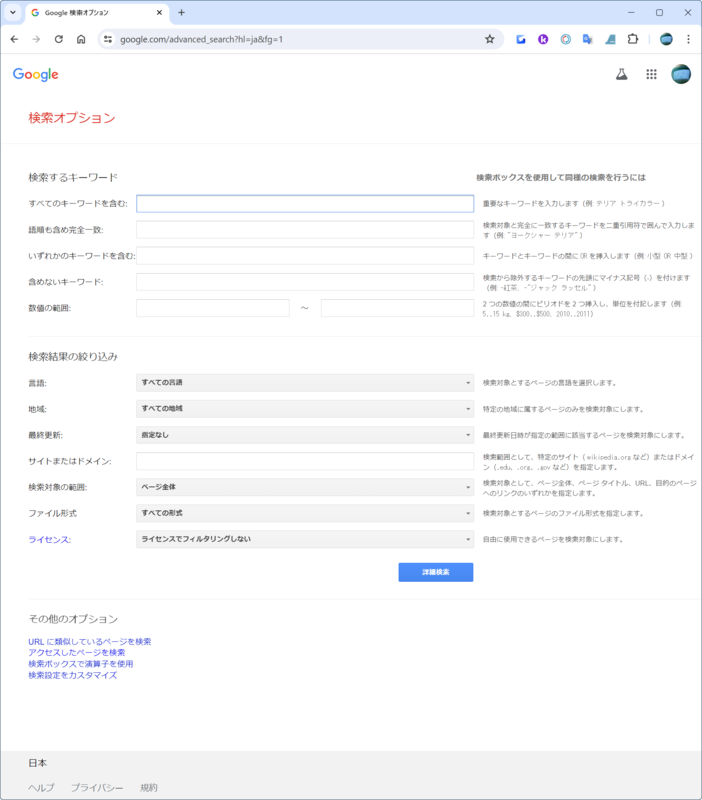Click the その他のオプション heading
Viewport: 702px width, 800px height.
73,619
